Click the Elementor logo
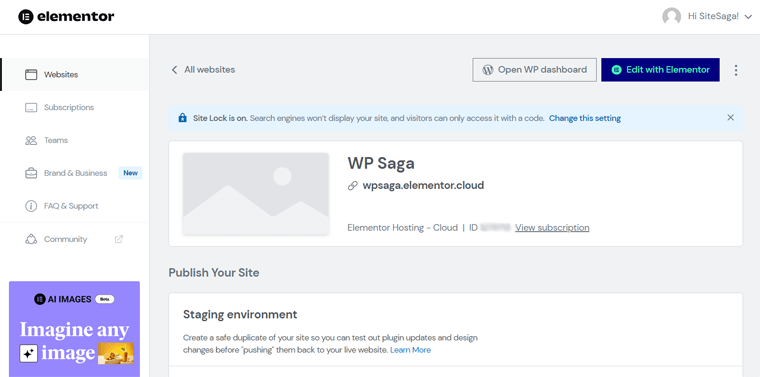Image resolution: width=760 pixels, height=377 pixels. point(66,16)
